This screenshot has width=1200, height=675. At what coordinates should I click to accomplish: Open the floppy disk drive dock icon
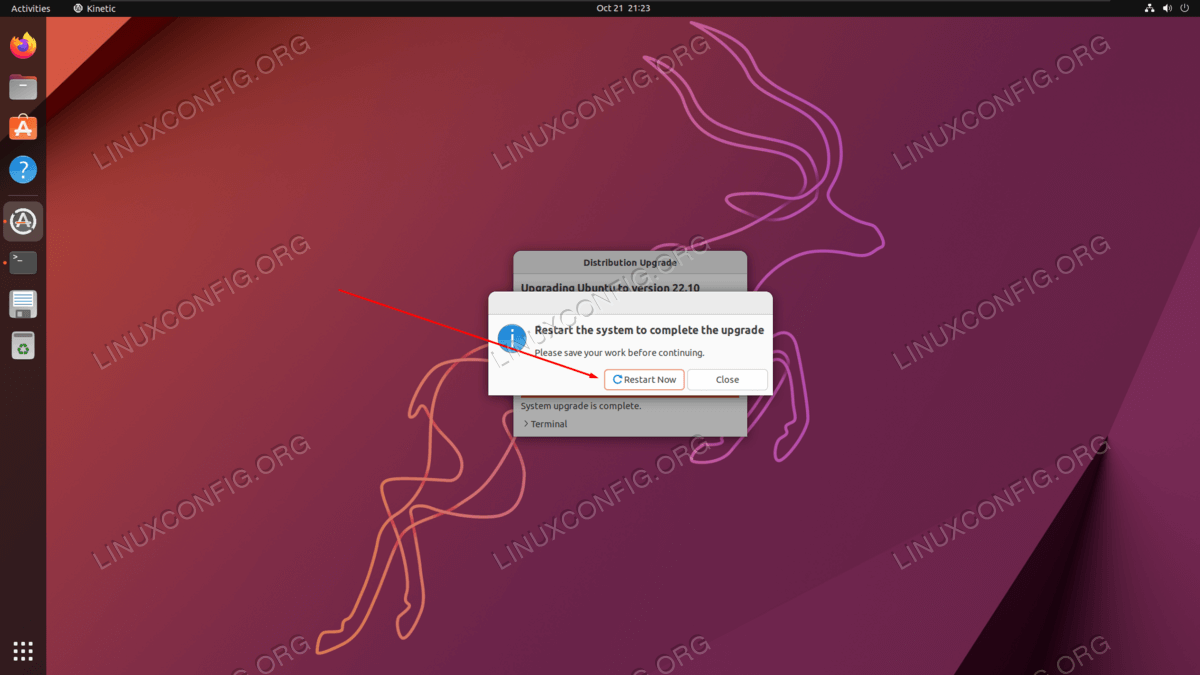(23, 304)
